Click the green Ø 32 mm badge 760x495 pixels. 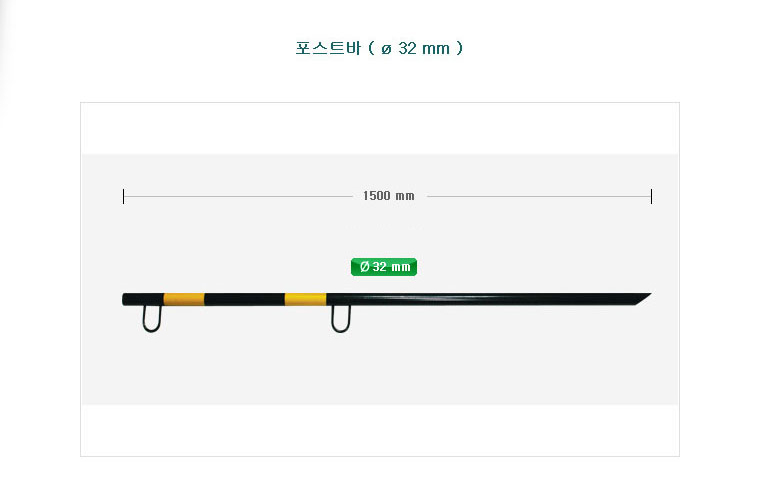coord(384,267)
